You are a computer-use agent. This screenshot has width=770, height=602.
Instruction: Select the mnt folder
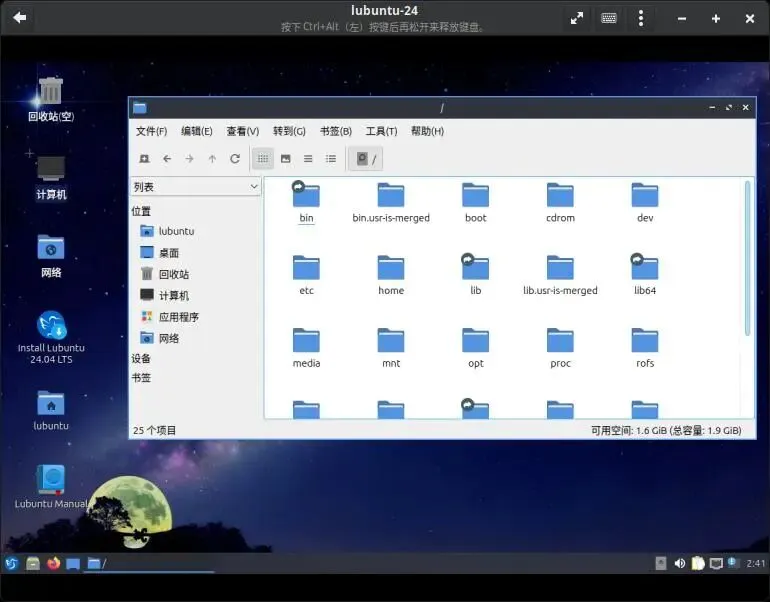point(391,348)
